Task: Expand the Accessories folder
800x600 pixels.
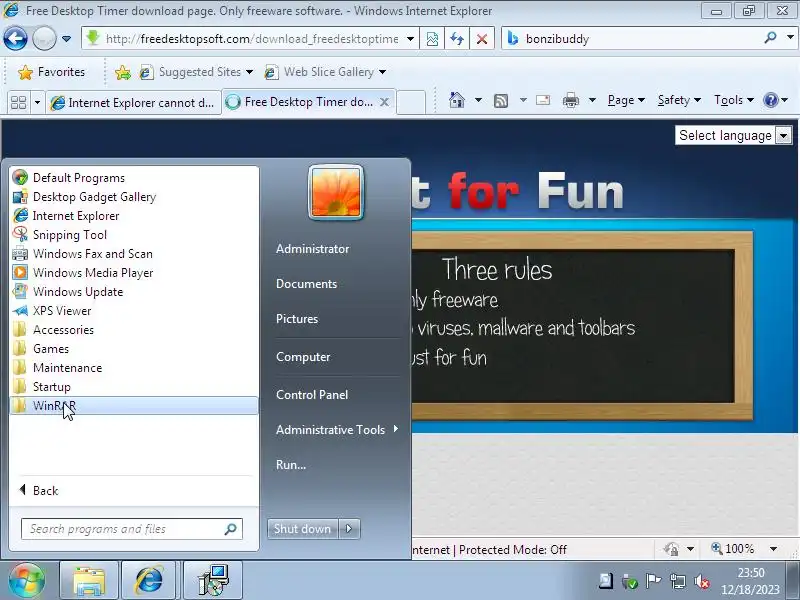Action: click(134, 330)
